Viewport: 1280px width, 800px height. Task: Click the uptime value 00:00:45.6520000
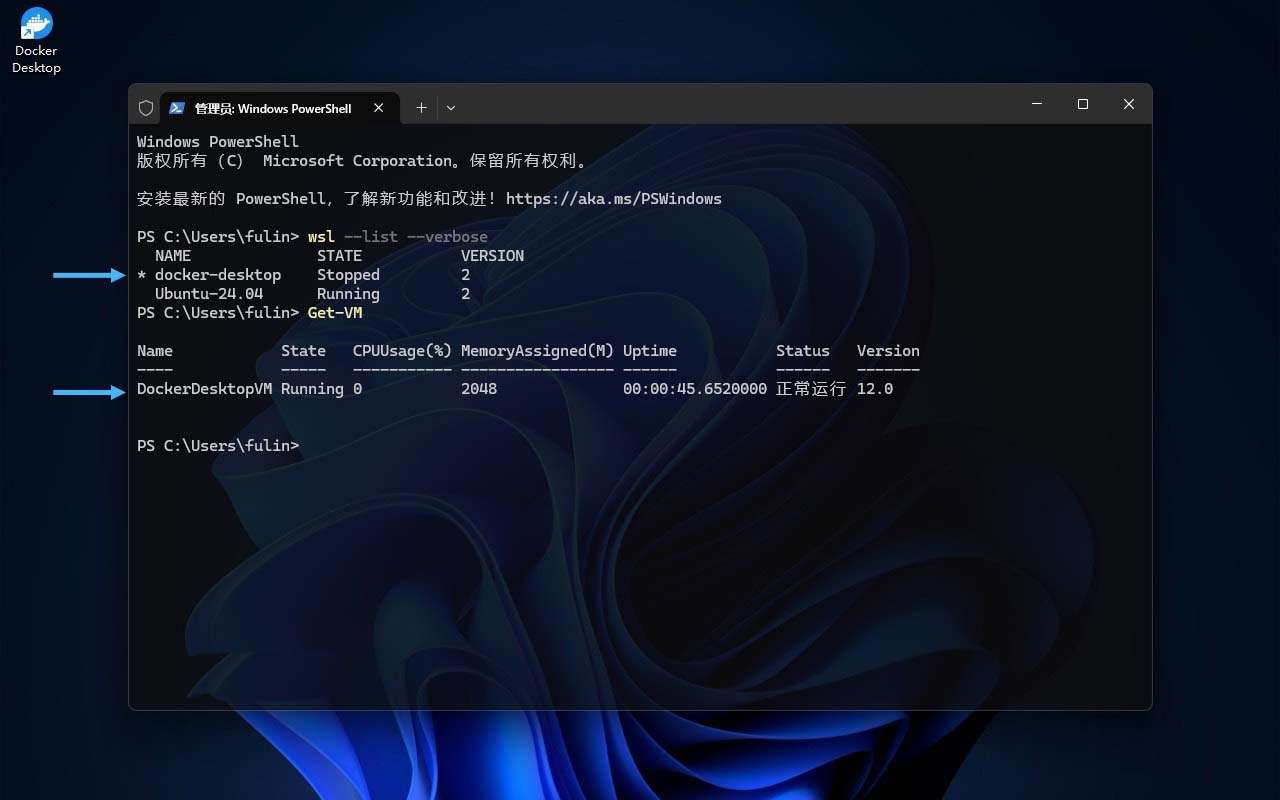pyautogui.click(x=695, y=389)
